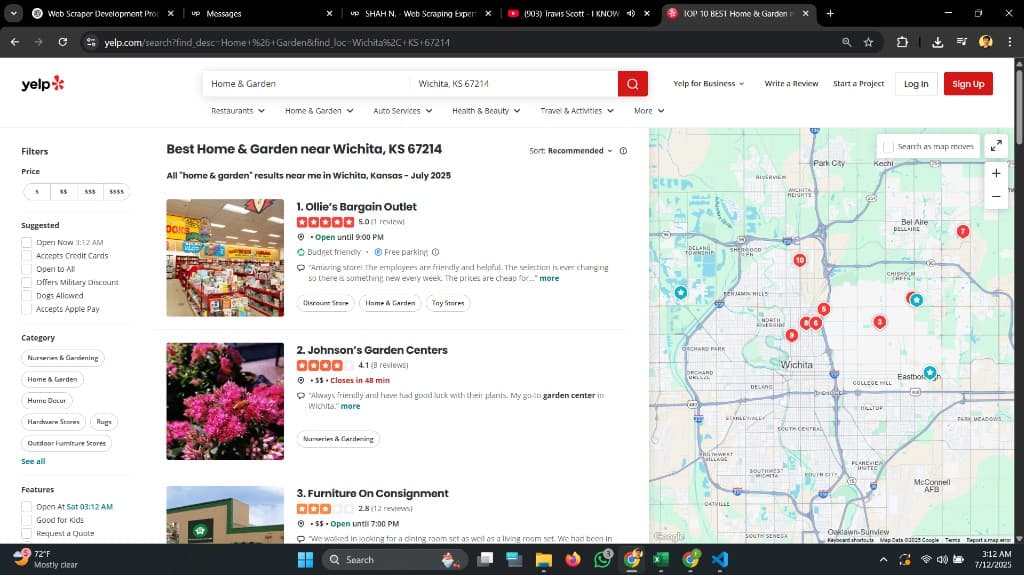The width and height of the screenshot is (1024, 575).
Task: Open Sort: Recommended dropdown
Action: click(x=571, y=151)
